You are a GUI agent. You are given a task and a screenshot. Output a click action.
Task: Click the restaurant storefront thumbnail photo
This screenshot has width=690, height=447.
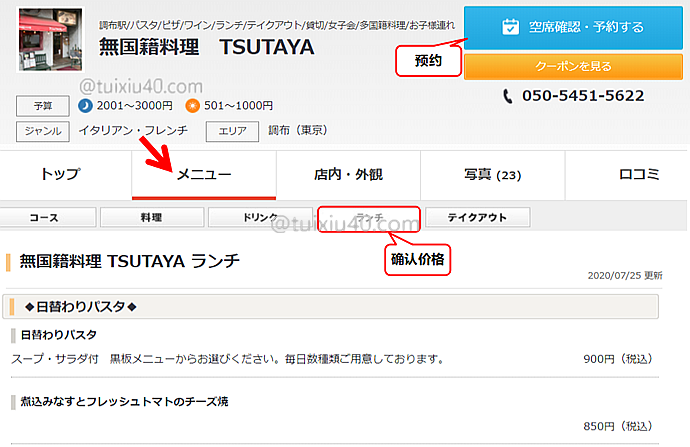(51, 40)
